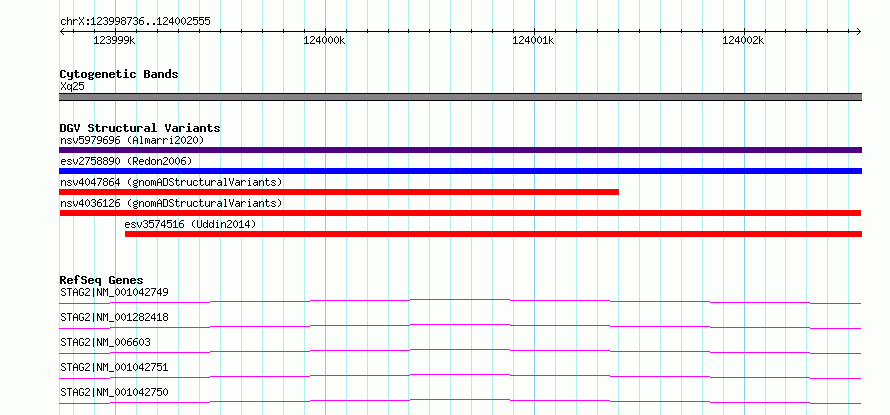Image resolution: width=890 pixels, height=415 pixels.
Task: Click the 124001k ruler tick label
Action: point(533,41)
